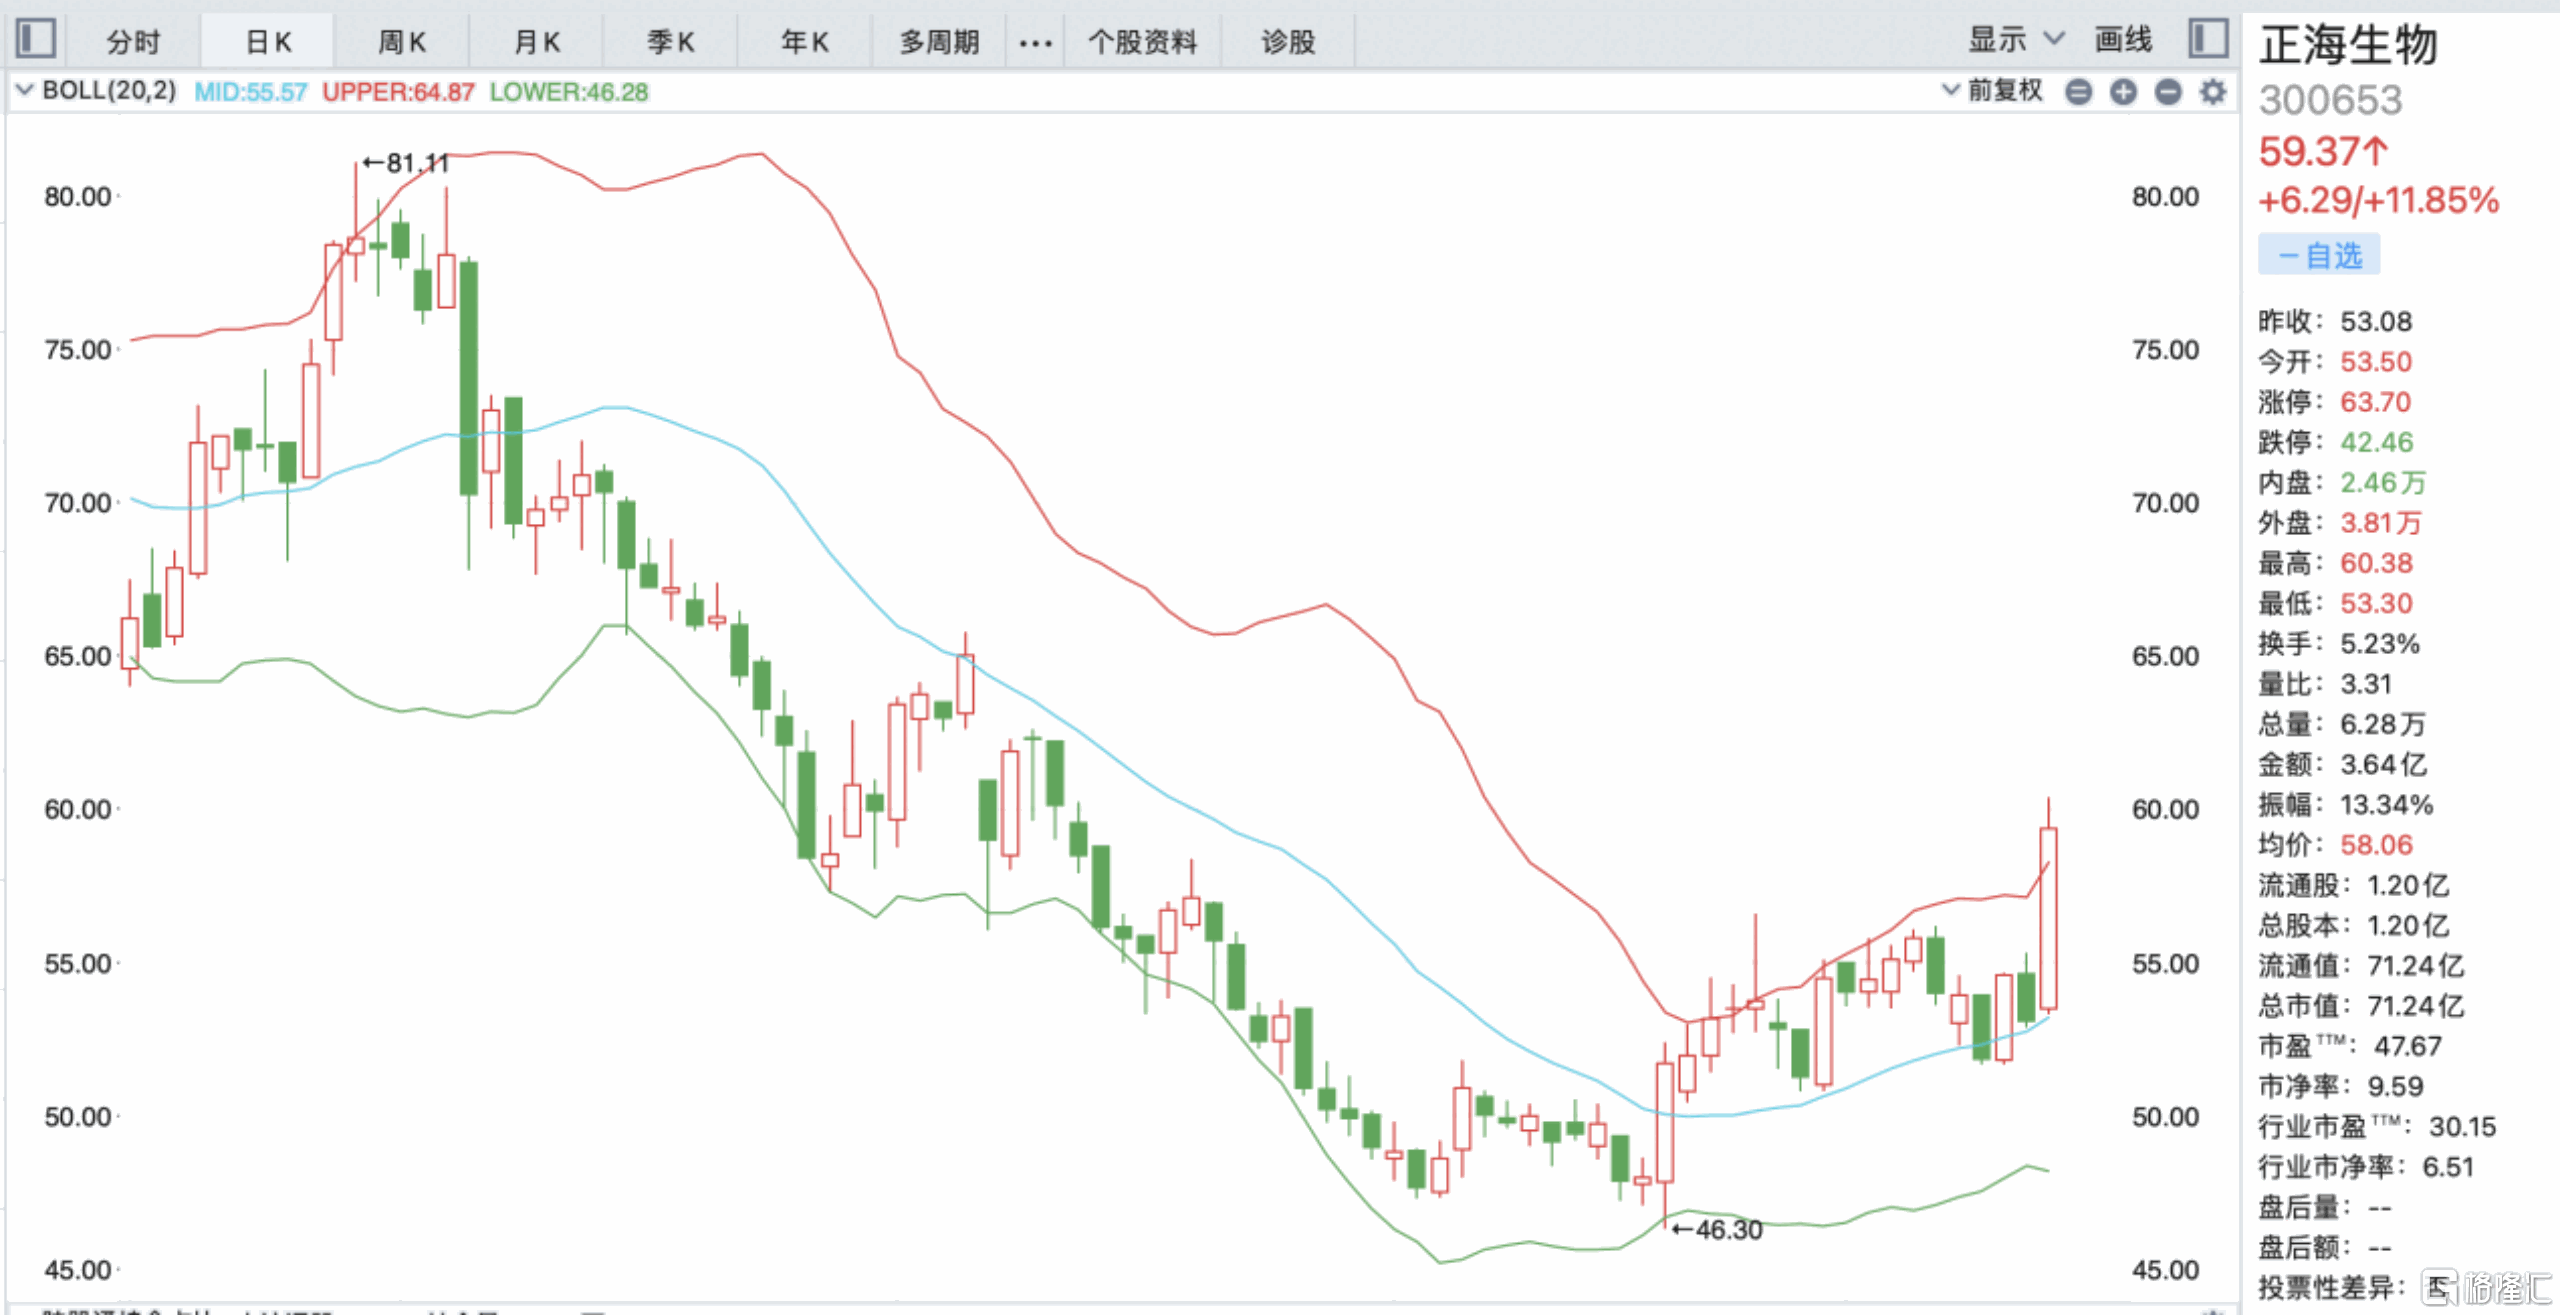
Task: Open the more periods ellipsis icon
Action: [1035, 42]
